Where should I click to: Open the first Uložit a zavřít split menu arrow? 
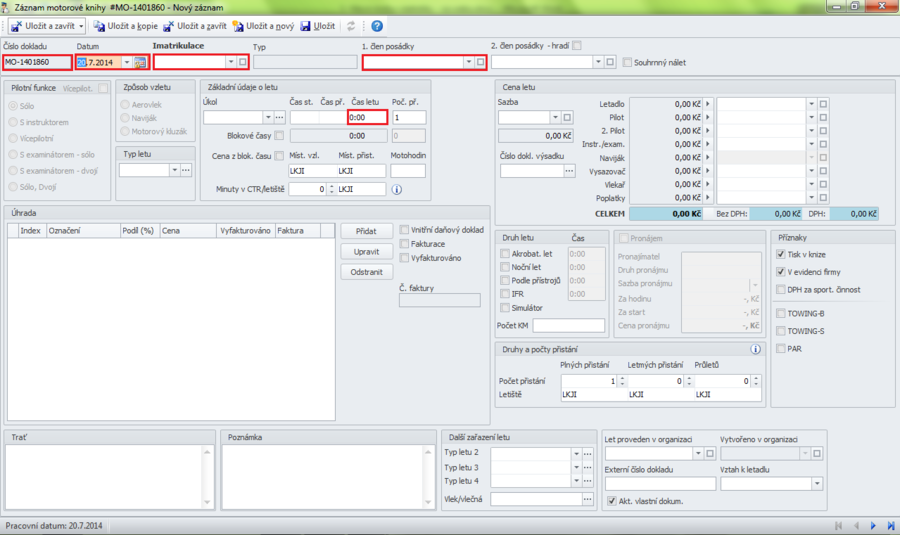point(81,26)
